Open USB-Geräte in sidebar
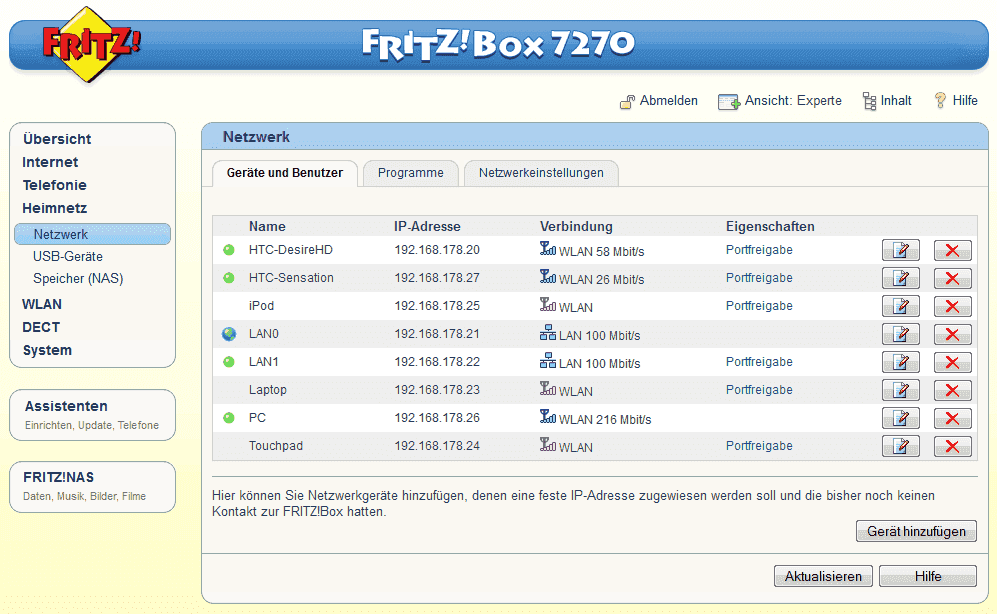The height and width of the screenshot is (614, 997). point(68,256)
